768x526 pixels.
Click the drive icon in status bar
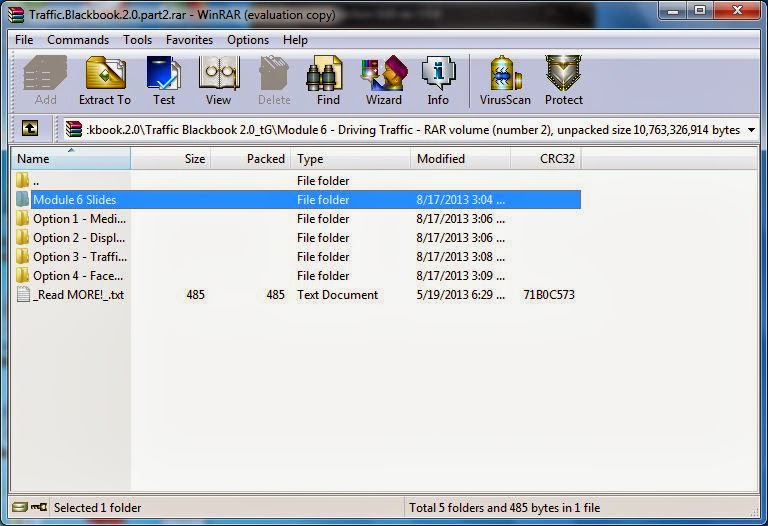[20, 507]
